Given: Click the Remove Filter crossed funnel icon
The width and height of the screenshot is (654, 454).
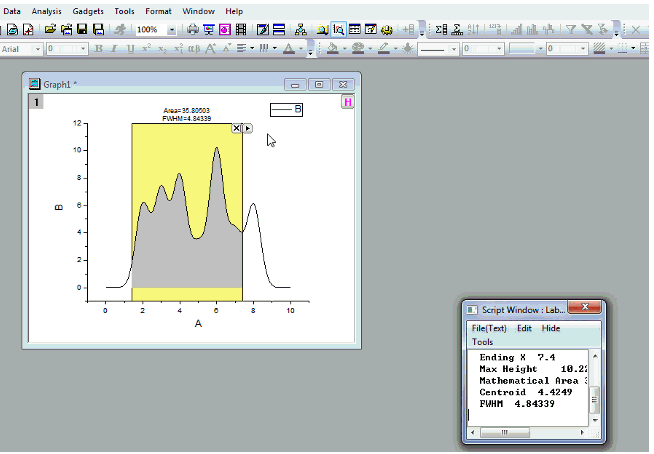Looking at the screenshot, I should click(587, 30).
